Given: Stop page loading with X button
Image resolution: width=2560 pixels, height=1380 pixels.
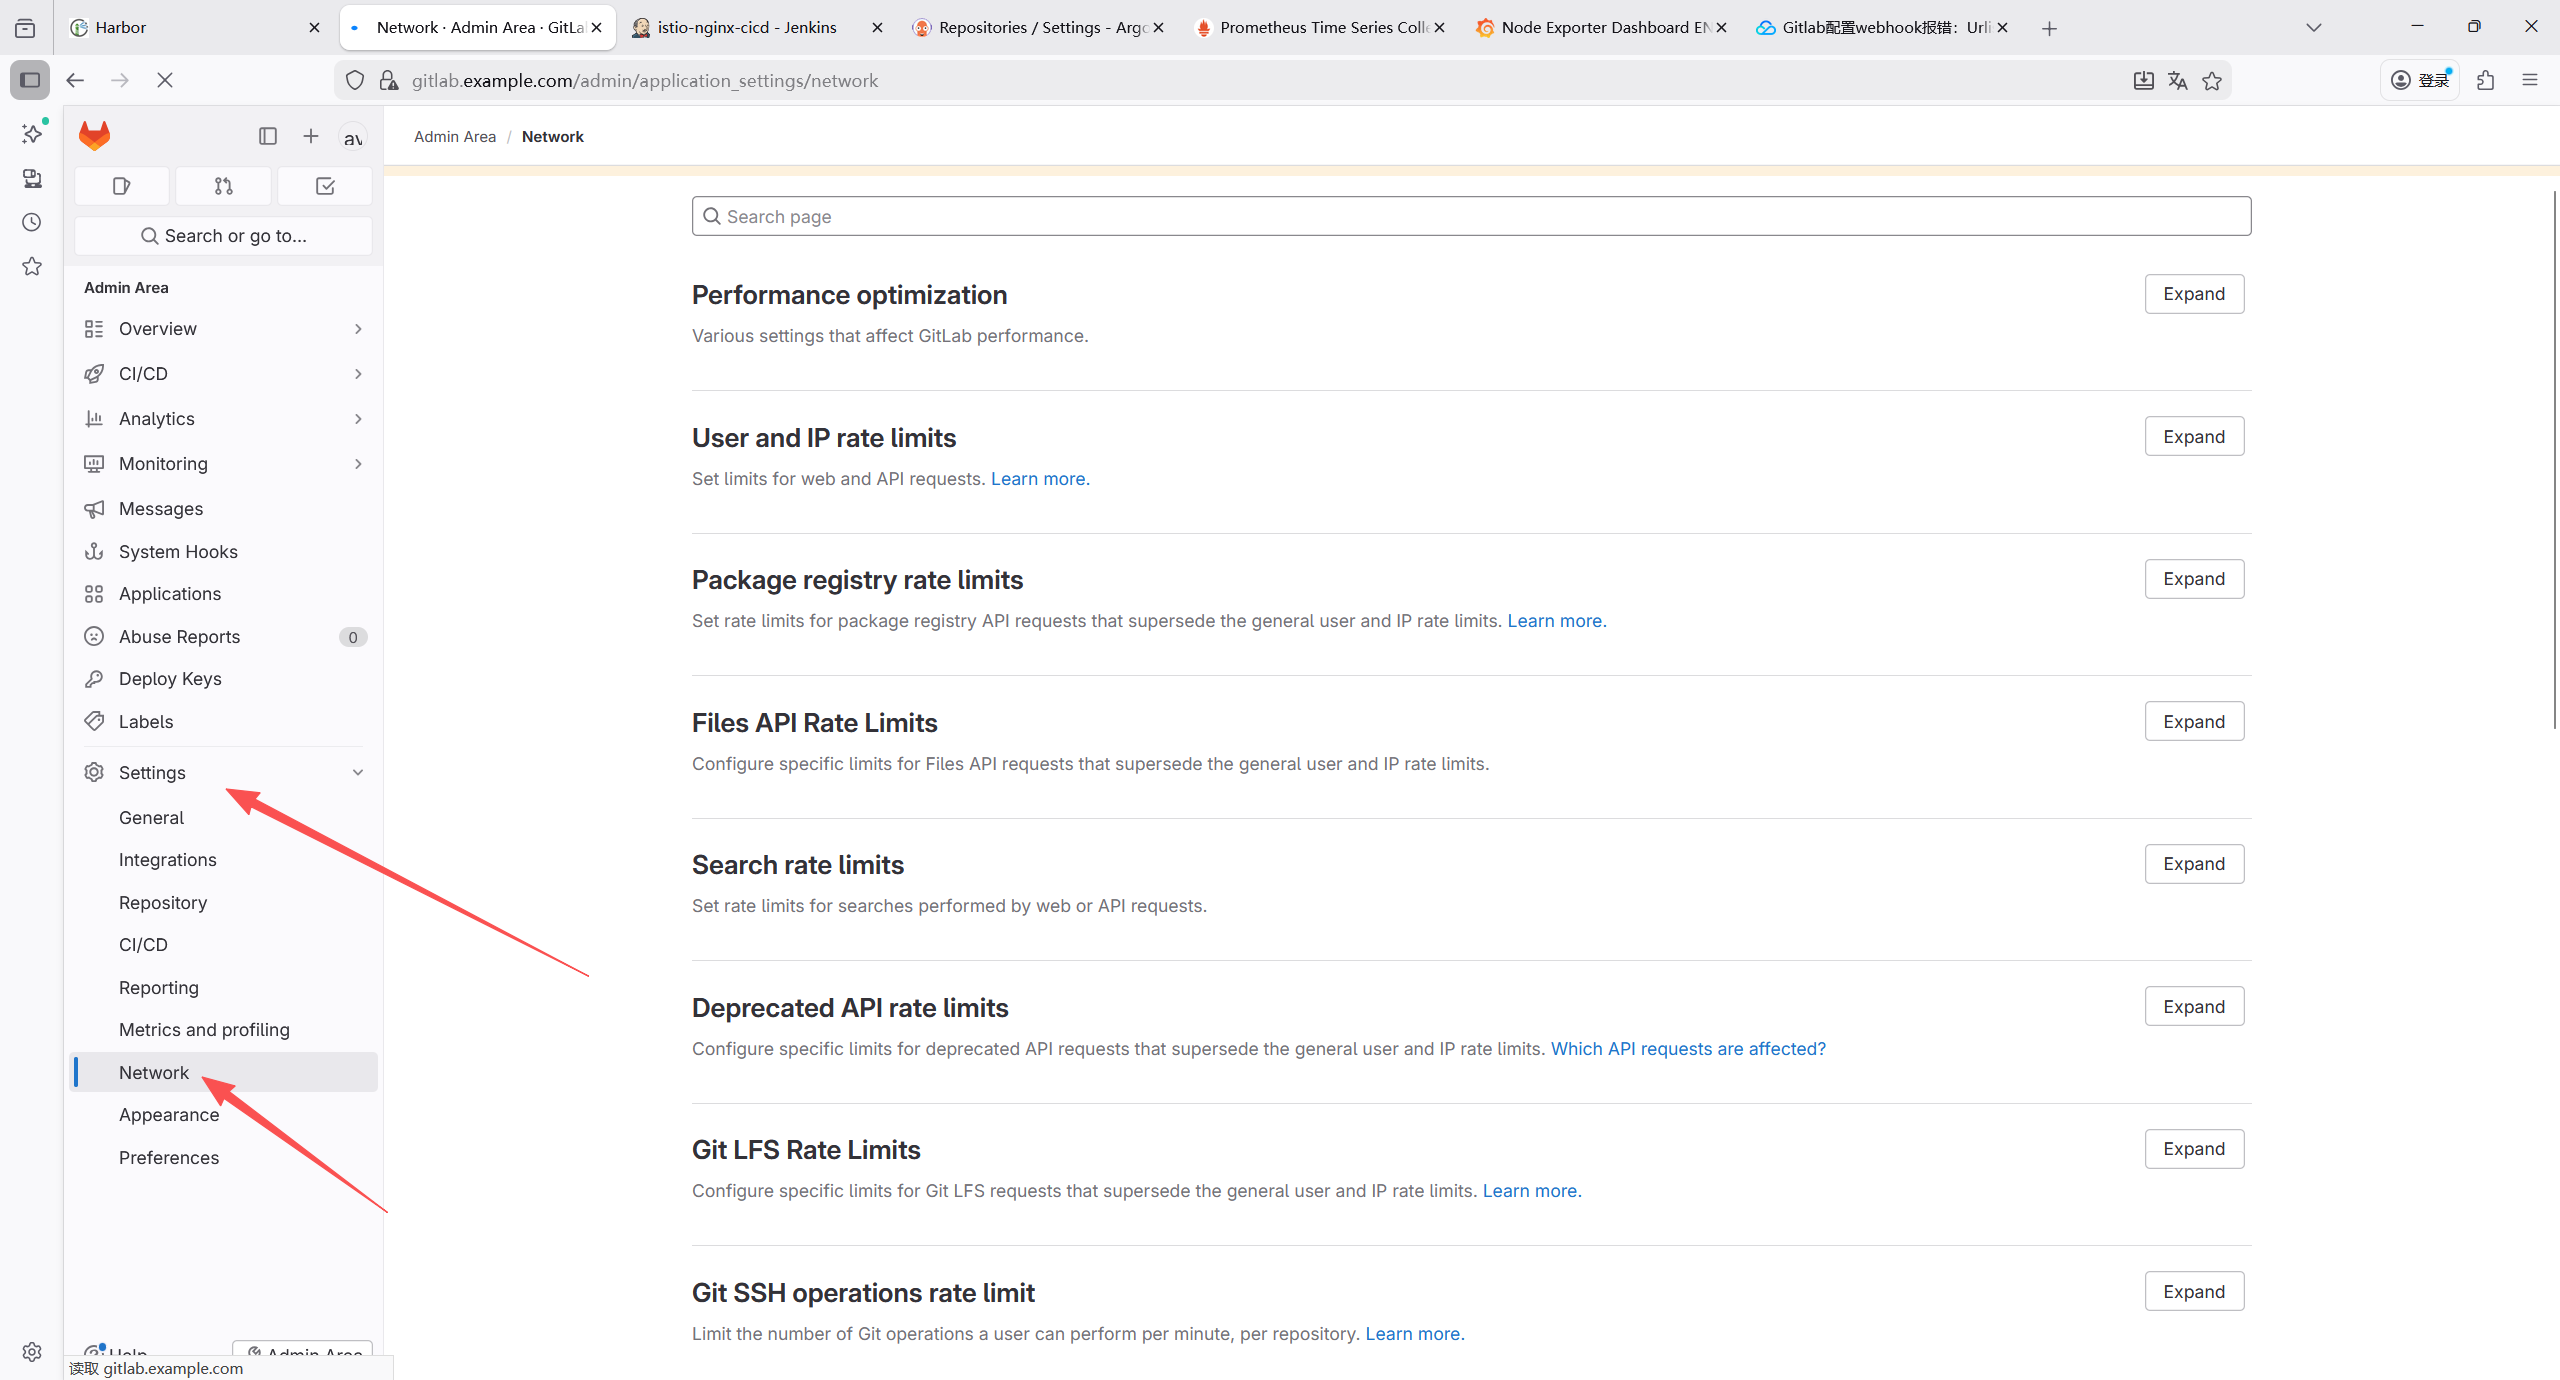Looking at the screenshot, I should point(165,81).
